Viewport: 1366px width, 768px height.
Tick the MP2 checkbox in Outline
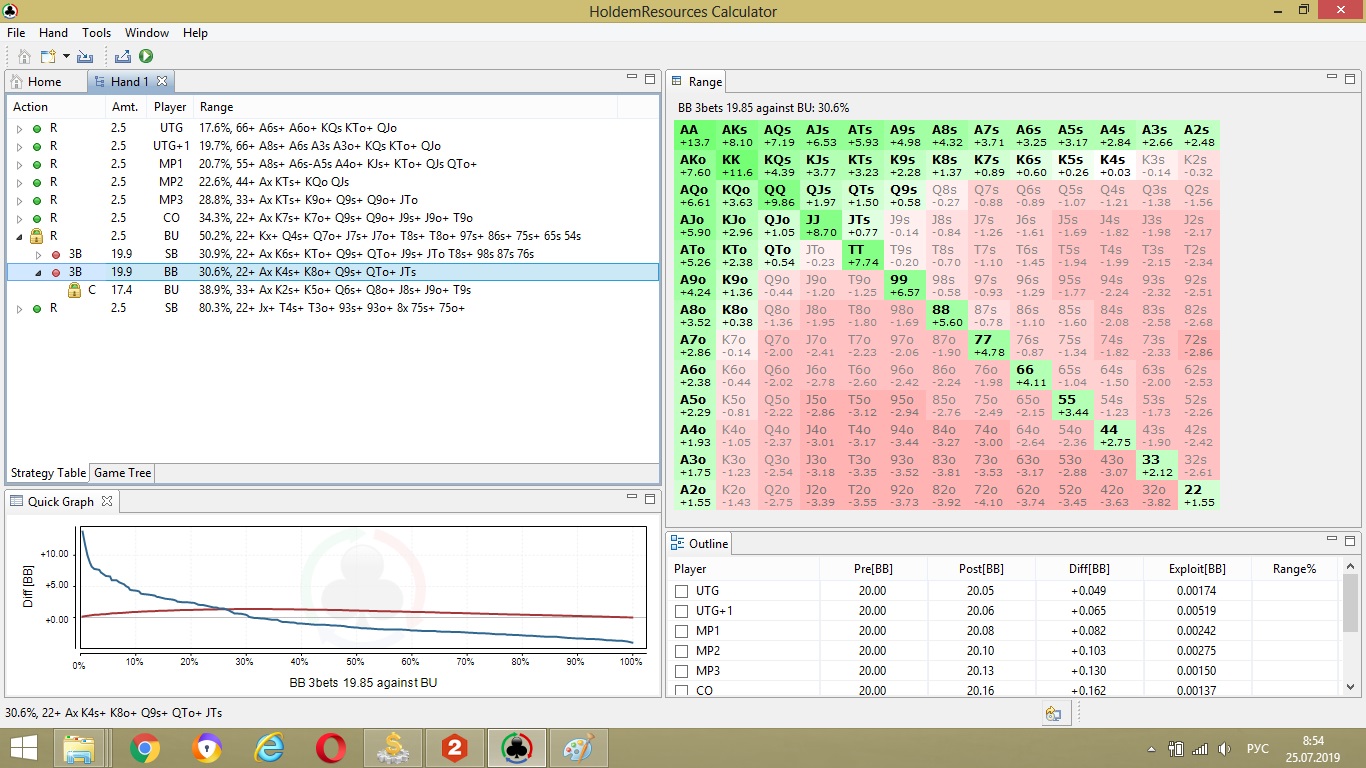click(682, 651)
